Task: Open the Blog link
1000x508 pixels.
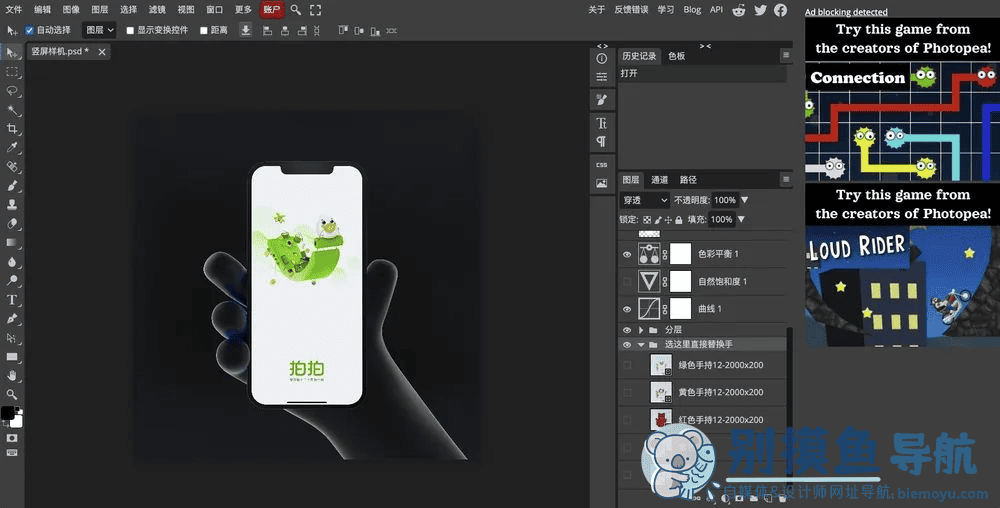Action: point(692,10)
